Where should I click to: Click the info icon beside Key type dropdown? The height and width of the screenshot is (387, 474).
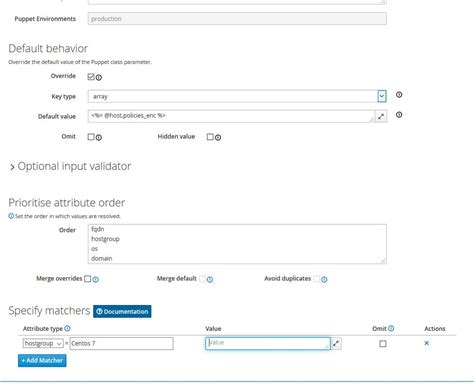tap(399, 95)
